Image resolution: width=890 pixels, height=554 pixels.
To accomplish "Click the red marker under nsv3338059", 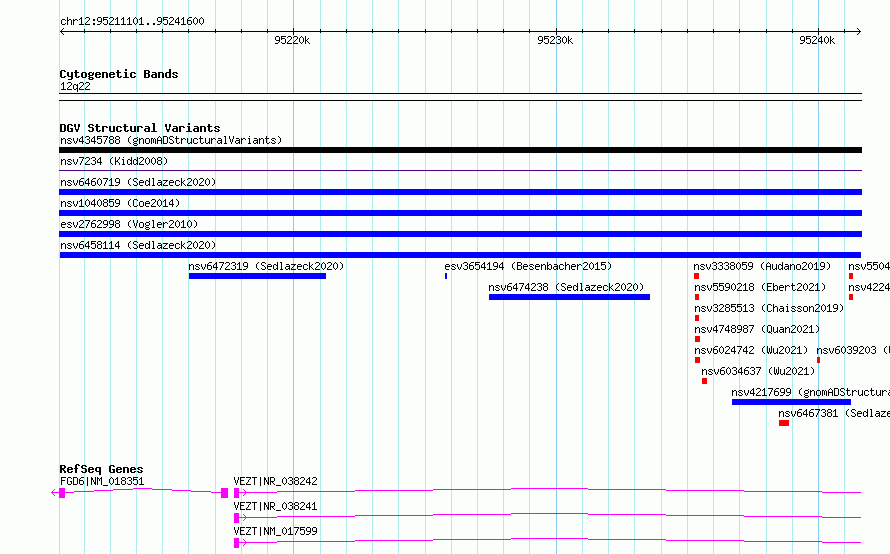I will tap(696, 276).
